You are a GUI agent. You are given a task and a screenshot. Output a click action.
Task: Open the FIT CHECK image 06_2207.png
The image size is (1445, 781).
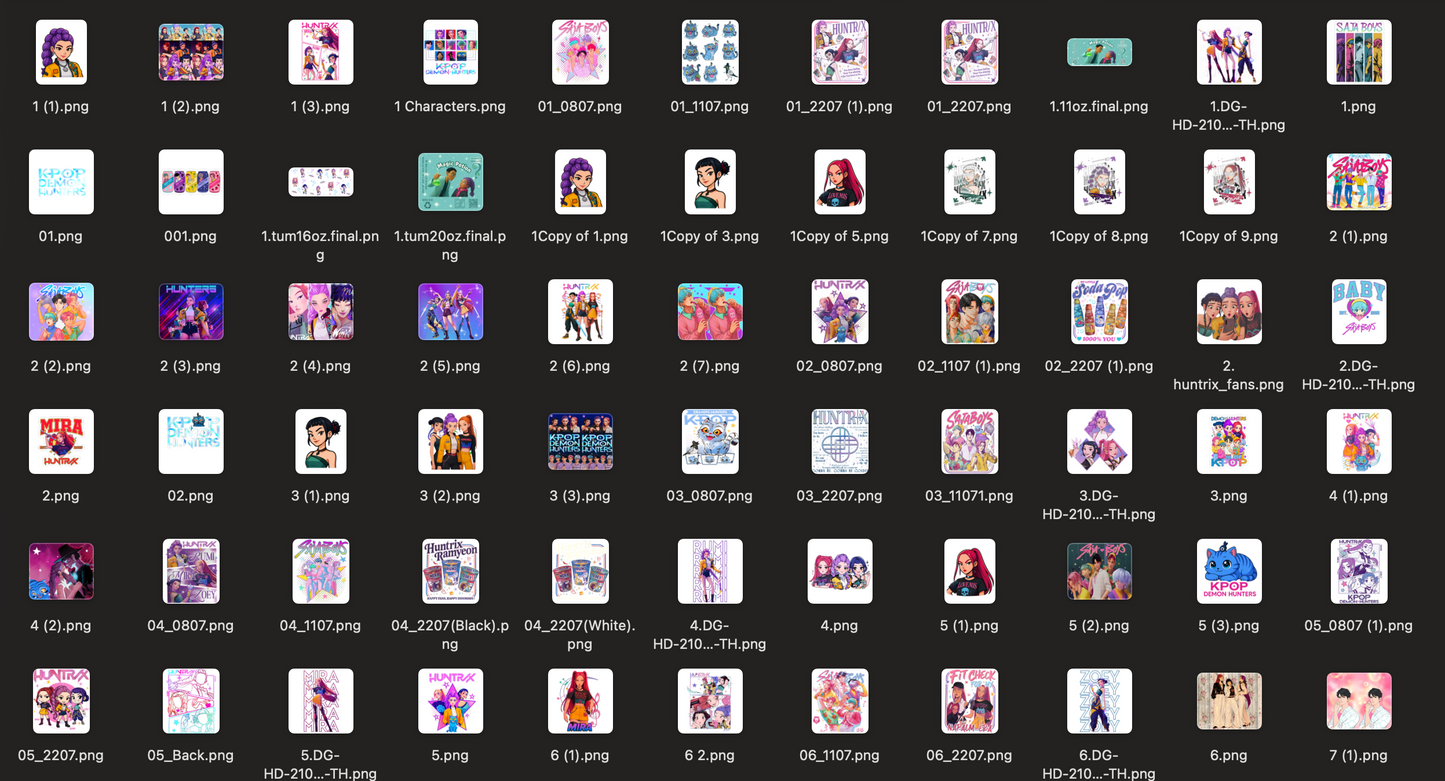[969, 701]
